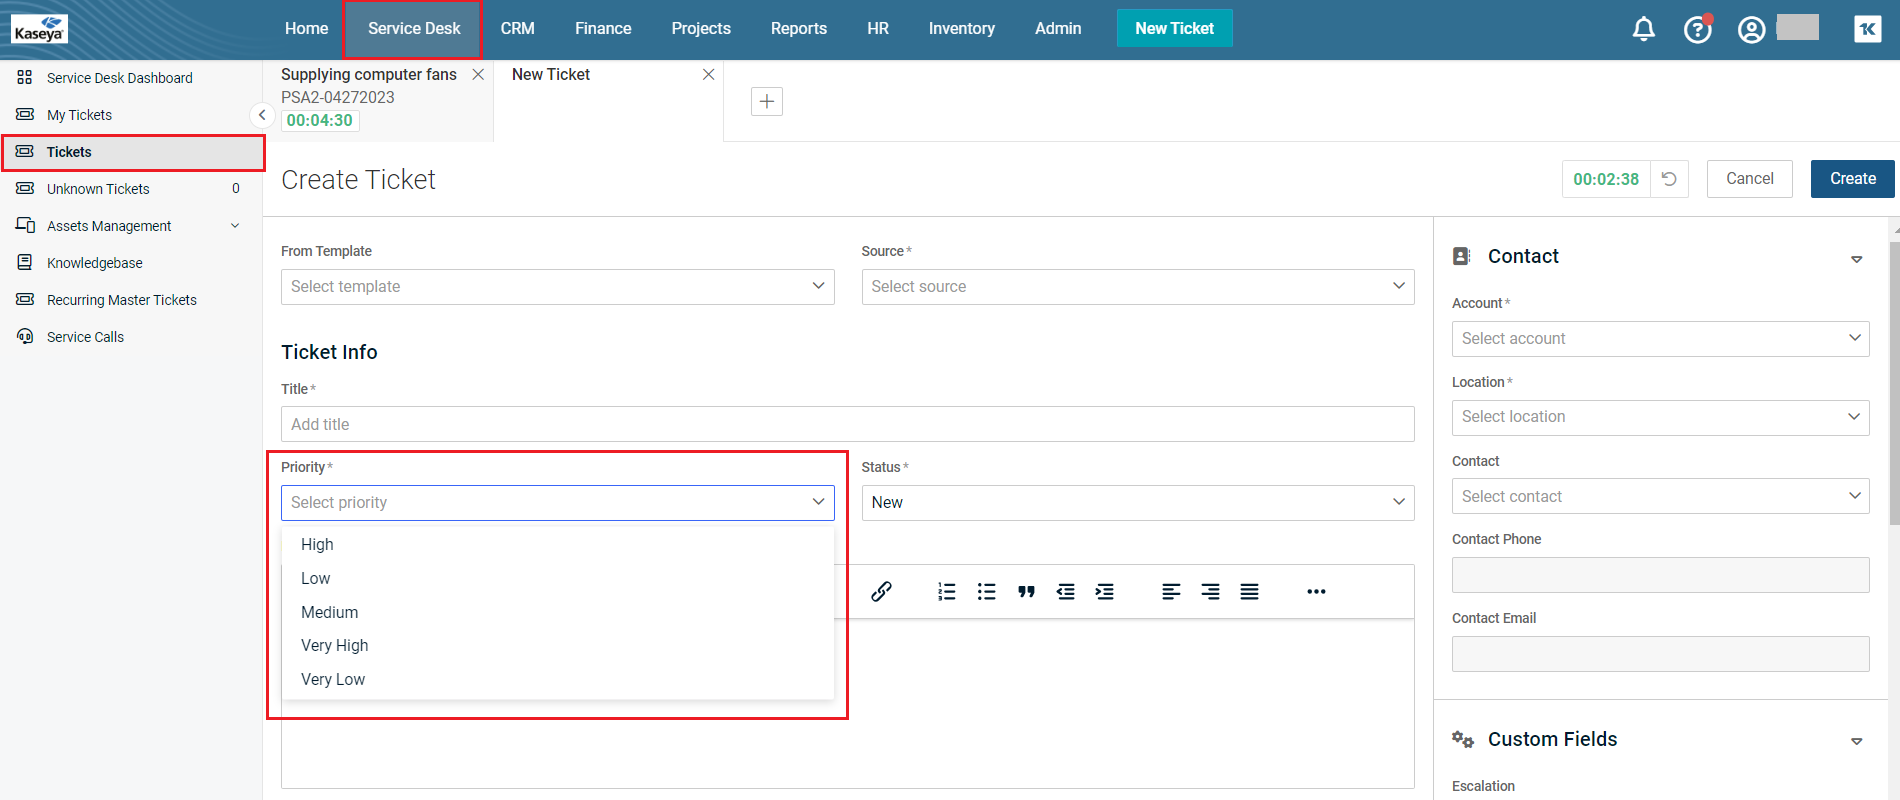Open more editor options ellipsis
This screenshot has height=800, width=1900.
click(1316, 592)
